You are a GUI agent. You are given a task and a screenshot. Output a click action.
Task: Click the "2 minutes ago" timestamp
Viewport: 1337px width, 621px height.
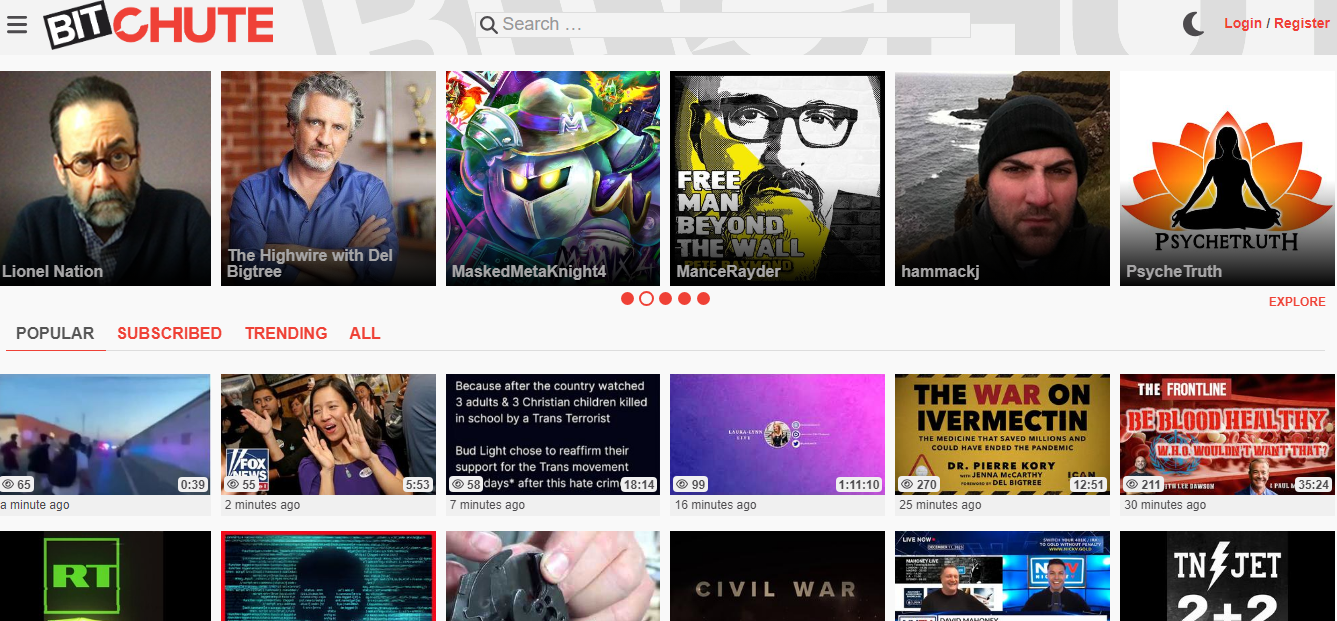[x=262, y=505]
